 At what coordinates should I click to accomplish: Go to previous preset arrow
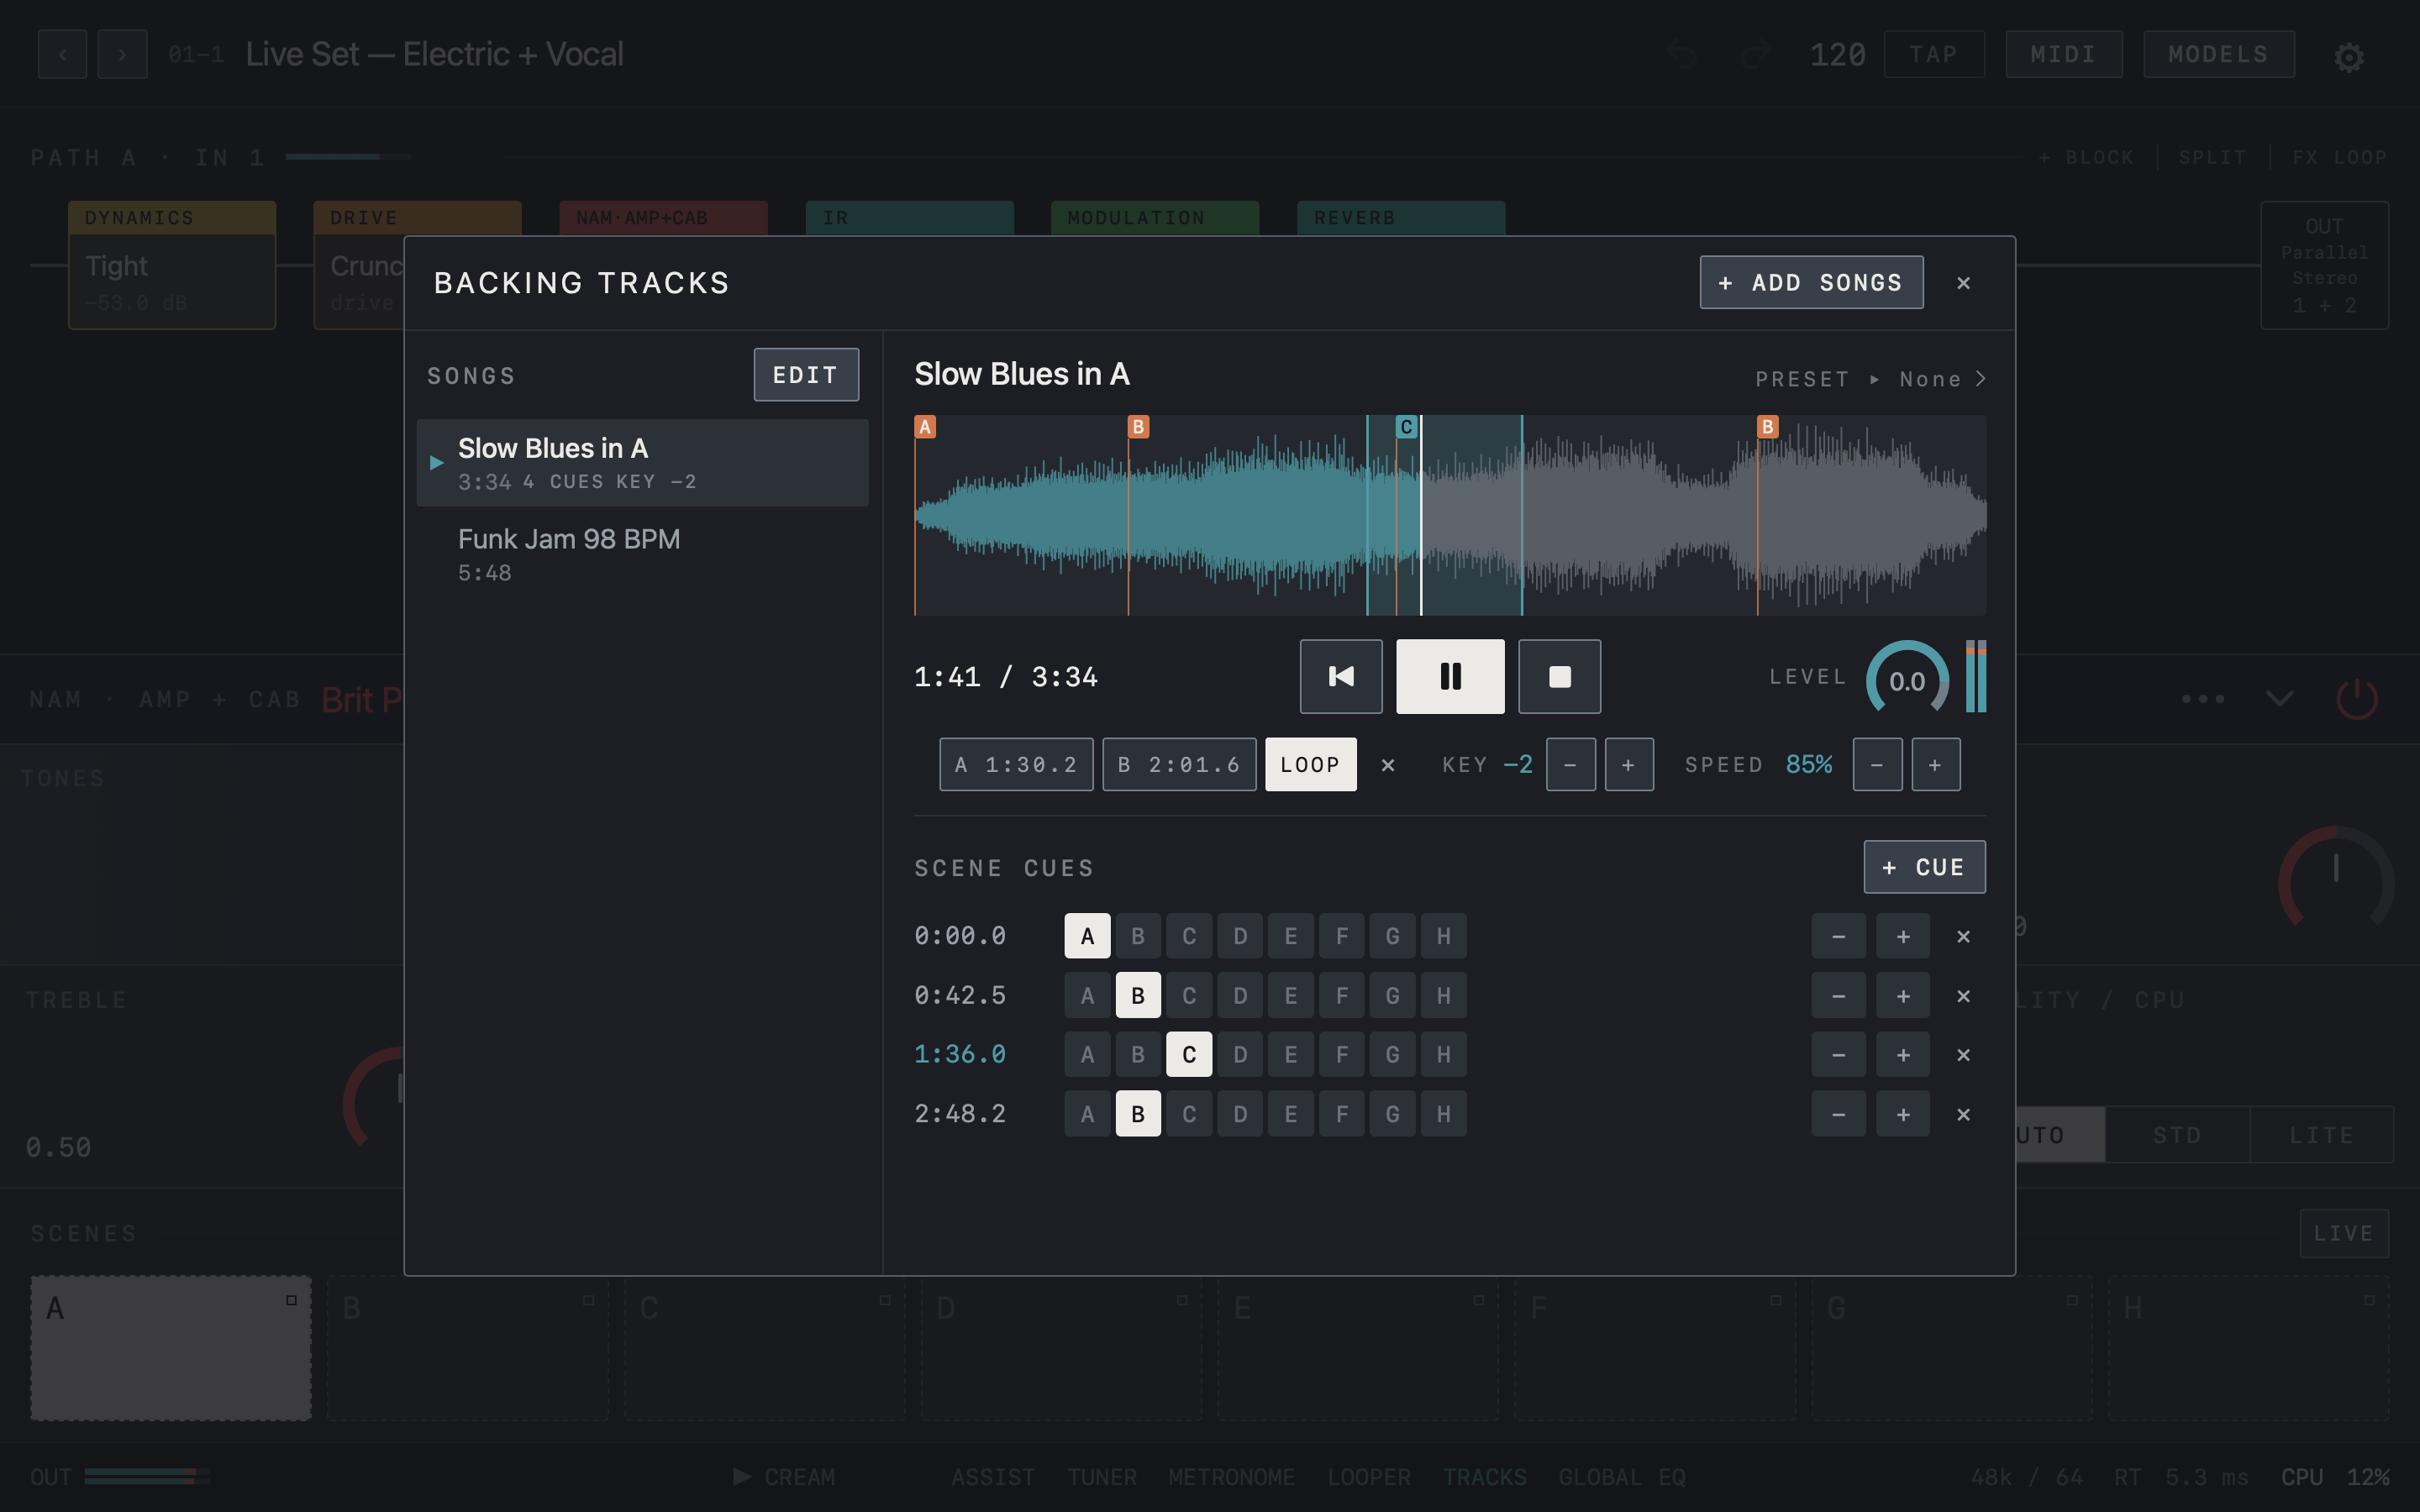[62, 54]
